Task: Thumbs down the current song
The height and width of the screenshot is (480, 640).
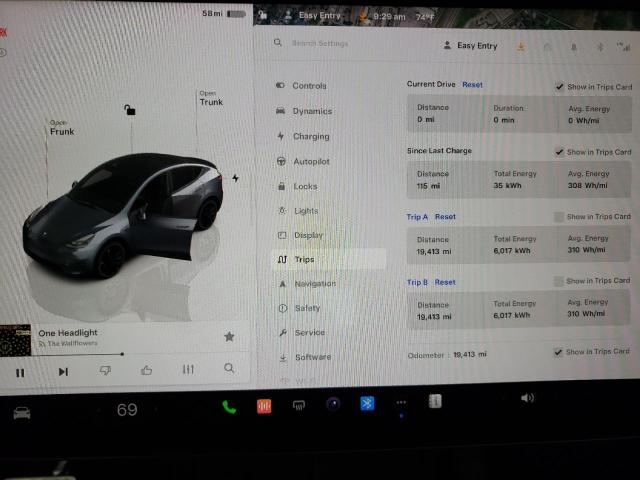Action: point(105,370)
